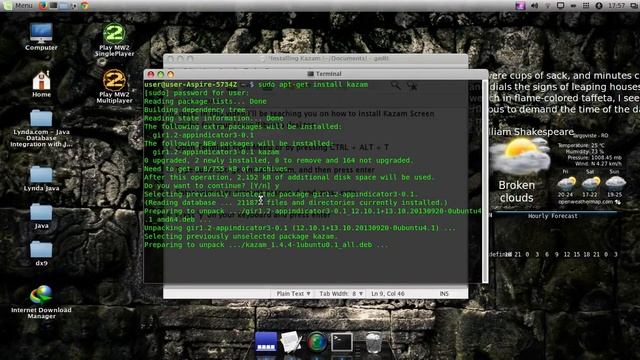Click the Friday forecast icon in the weather widget
The height and width of the screenshot is (360, 640).
point(566,183)
